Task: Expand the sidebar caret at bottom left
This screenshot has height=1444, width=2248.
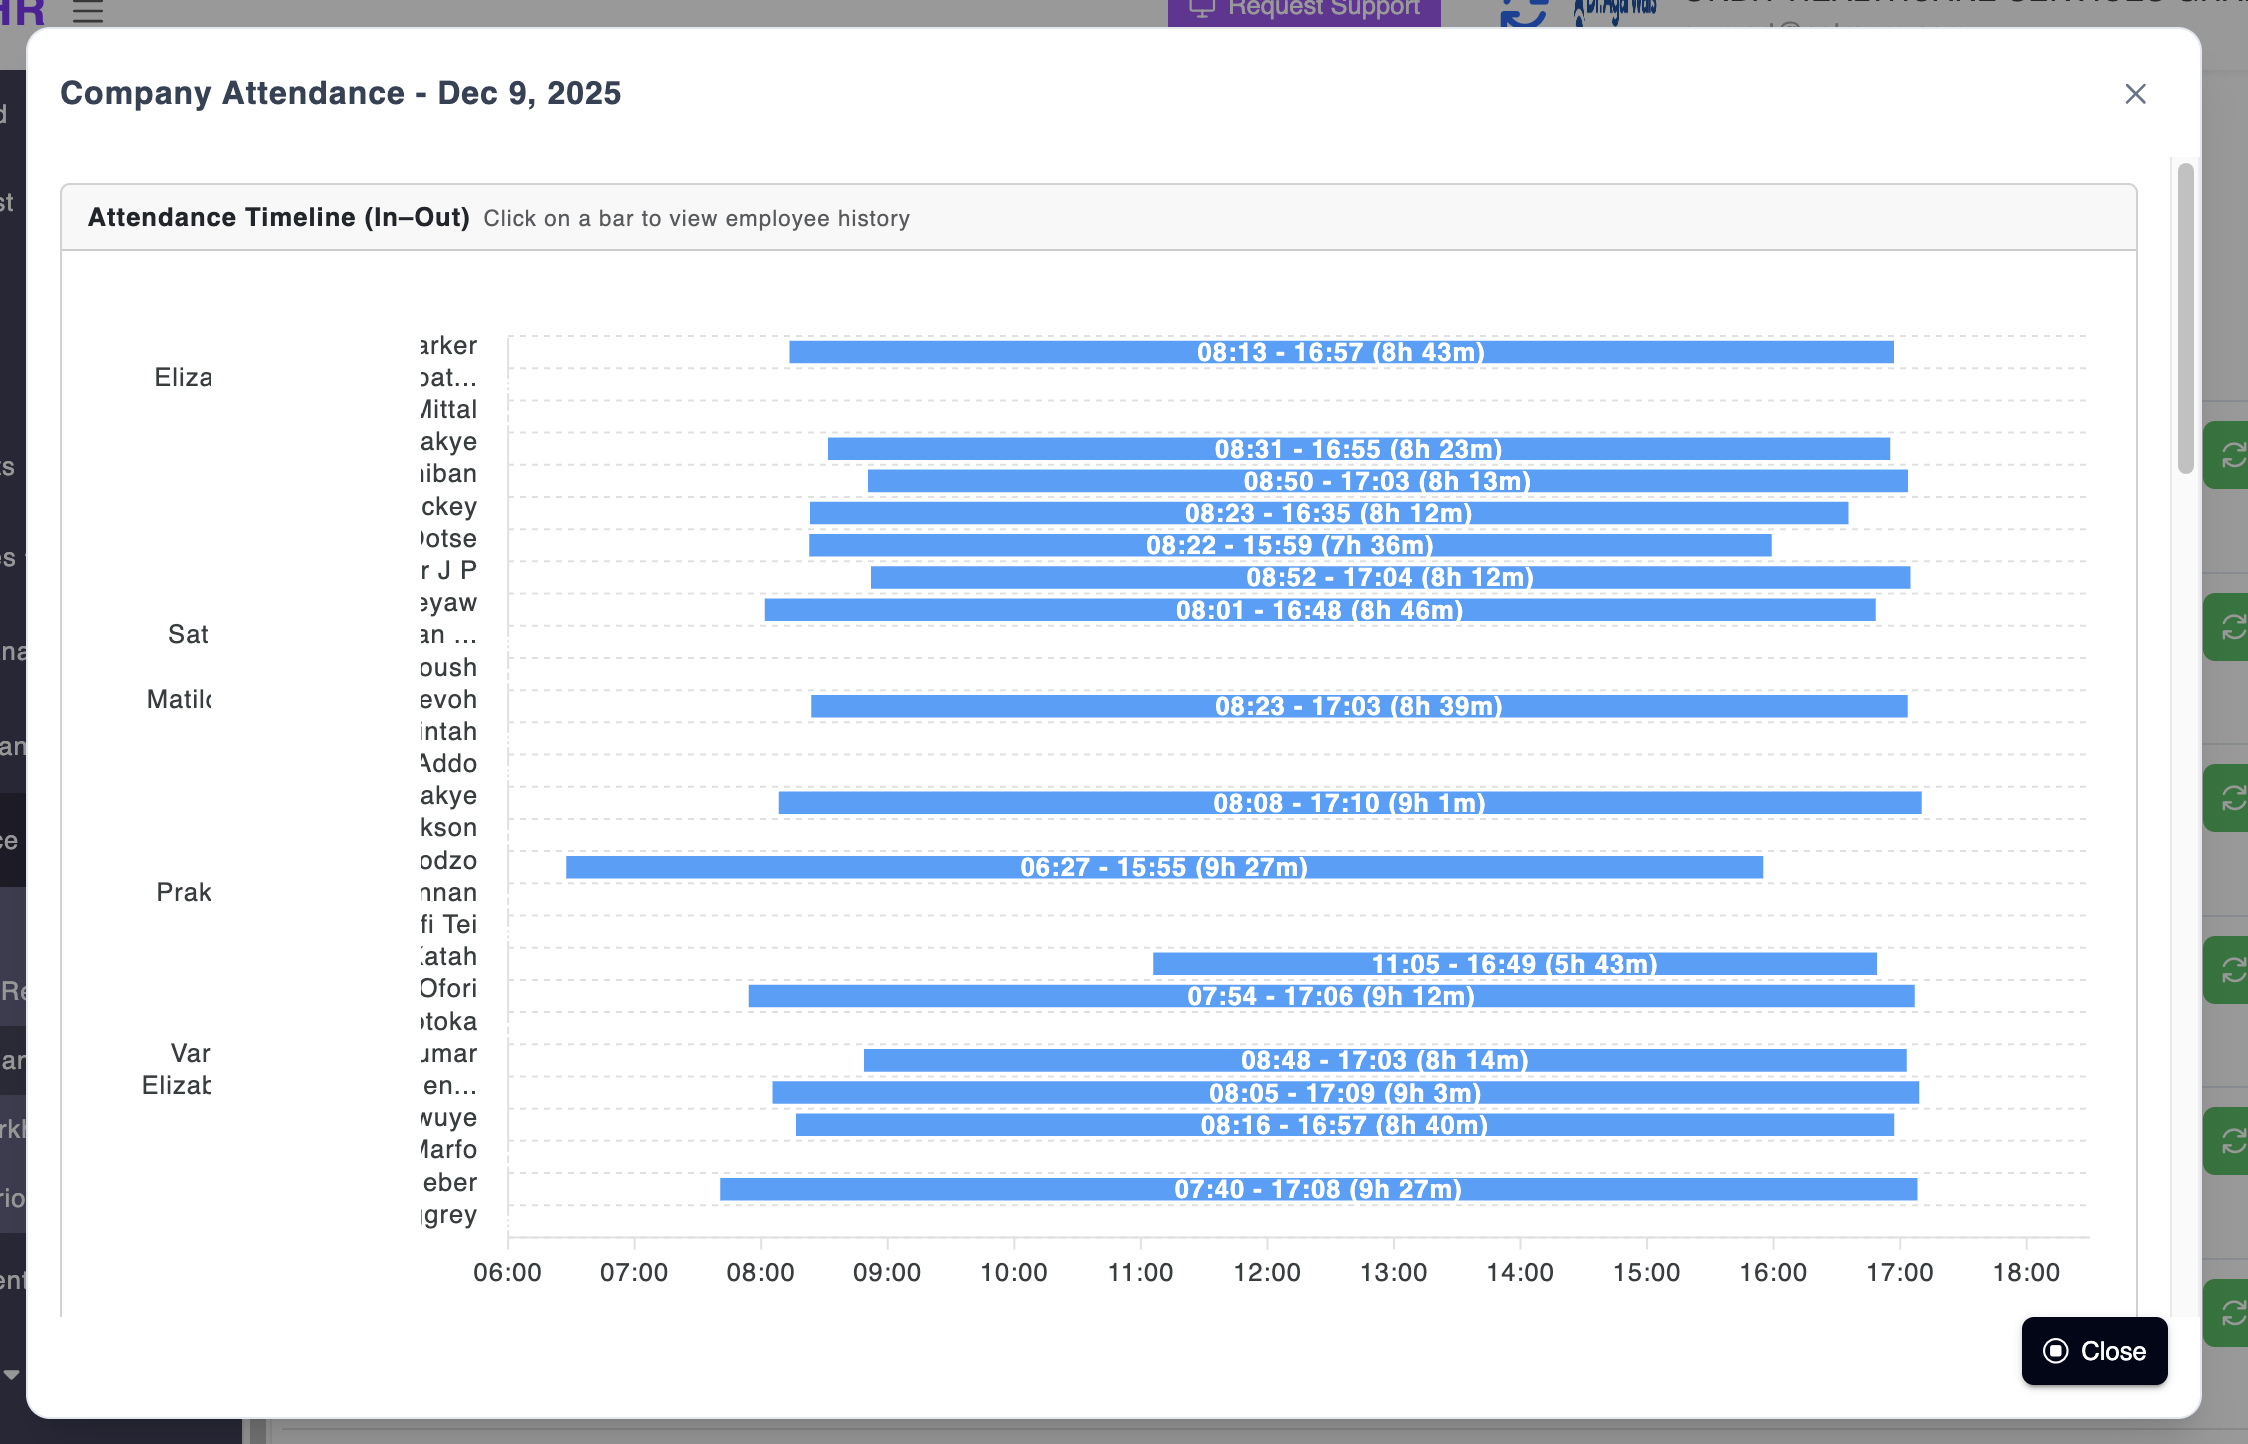Action: coord(12,1375)
